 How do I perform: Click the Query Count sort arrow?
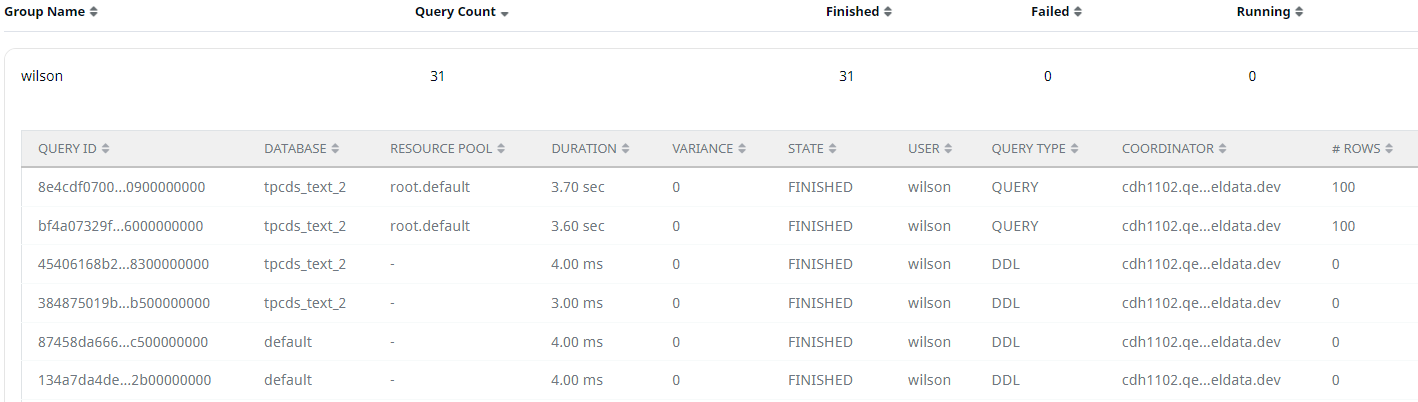coord(505,13)
